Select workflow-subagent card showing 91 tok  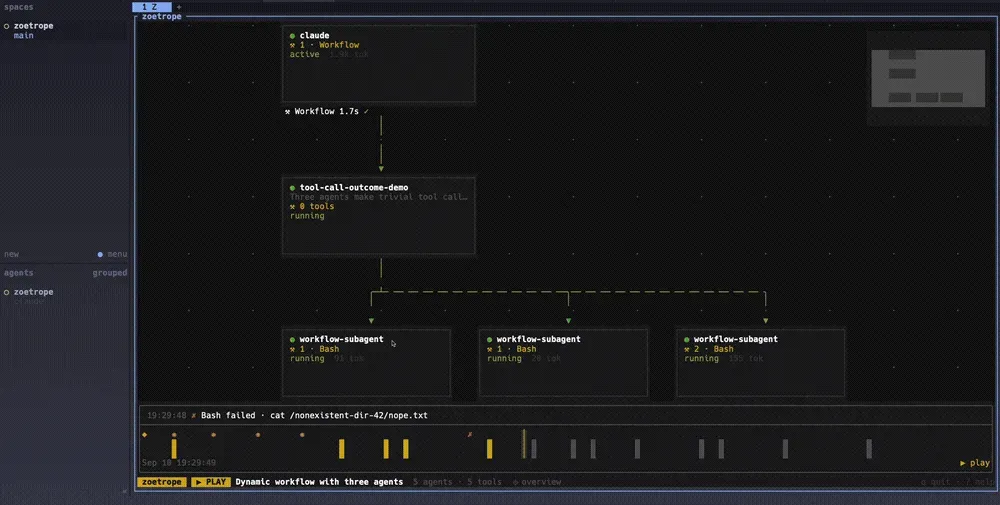click(x=366, y=362)
